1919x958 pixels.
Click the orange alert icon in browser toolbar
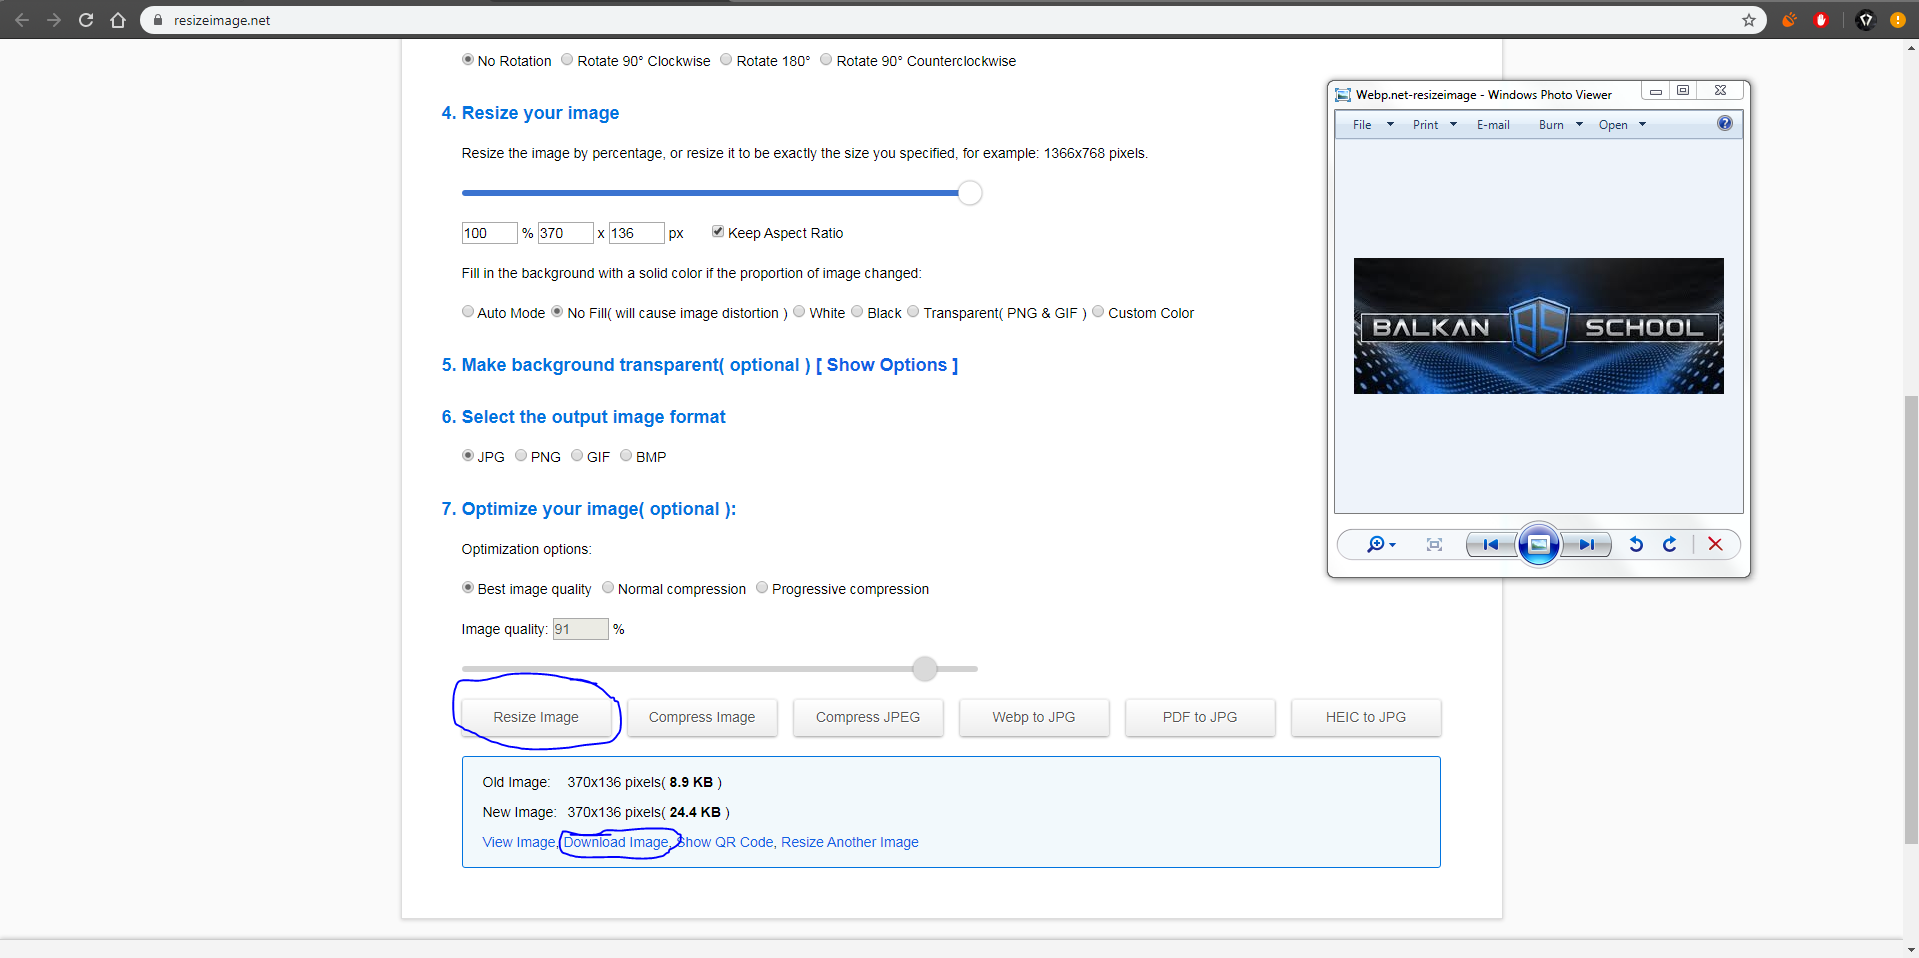[1898, 20]
